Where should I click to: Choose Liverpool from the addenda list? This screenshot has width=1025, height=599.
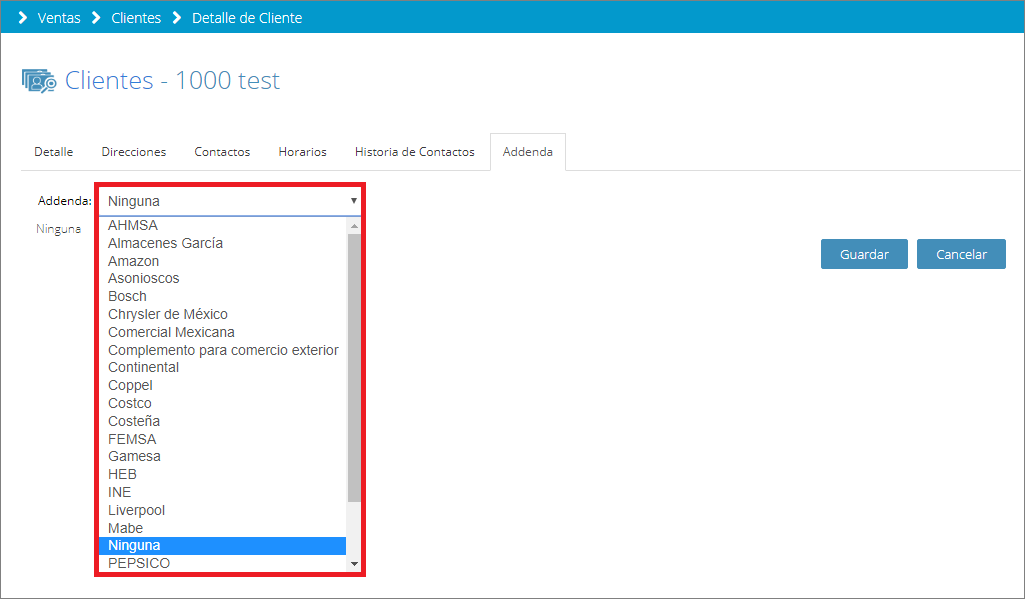(x=222, y=510)
